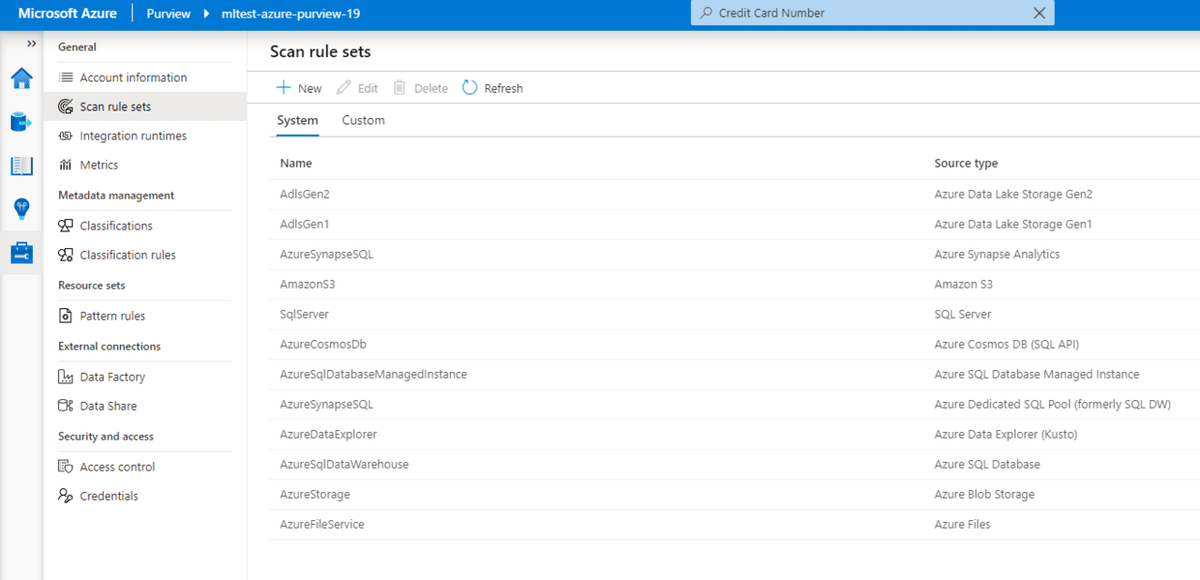This screenshot has width=1200, height=580.
Task: Sort by the Name column header
Action: tap(296, 163)
